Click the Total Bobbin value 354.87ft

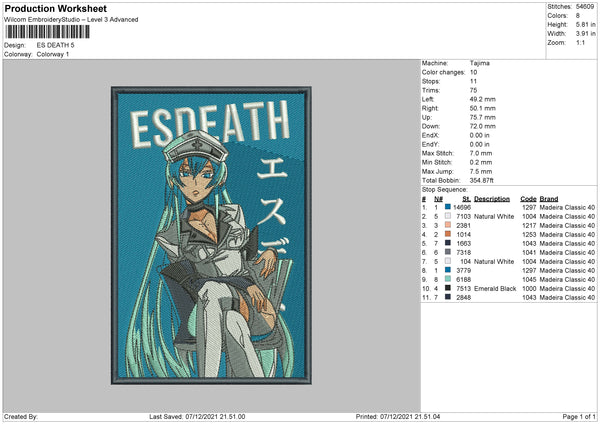click(x=481, y=181)
